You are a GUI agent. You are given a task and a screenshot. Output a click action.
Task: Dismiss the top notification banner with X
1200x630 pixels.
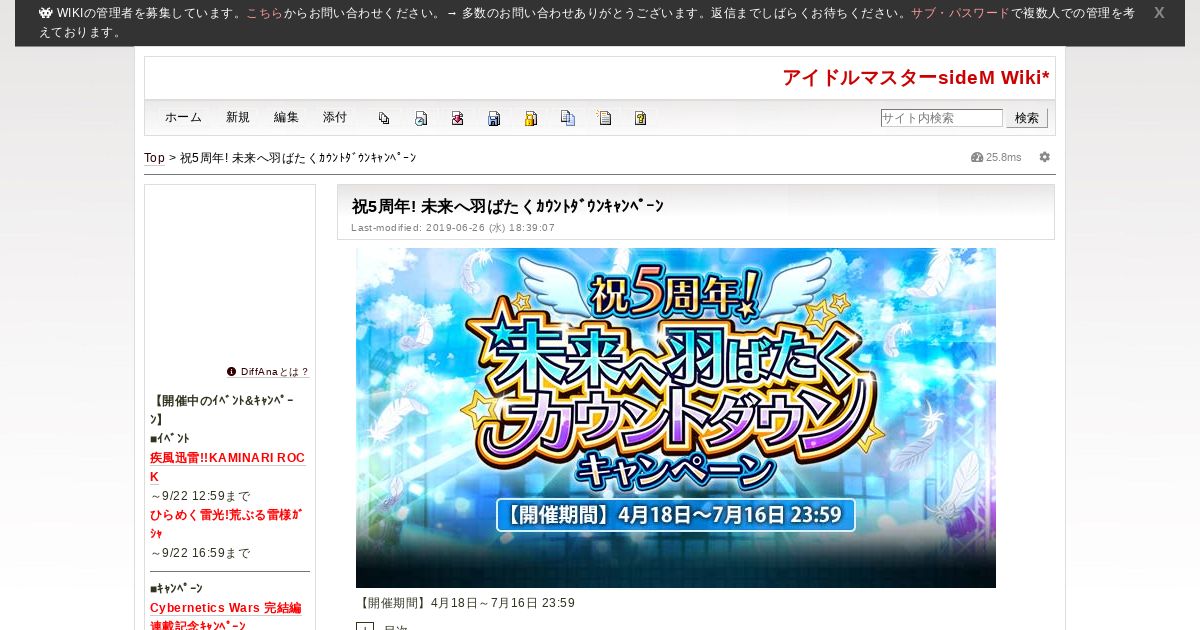coord(1159,13)
